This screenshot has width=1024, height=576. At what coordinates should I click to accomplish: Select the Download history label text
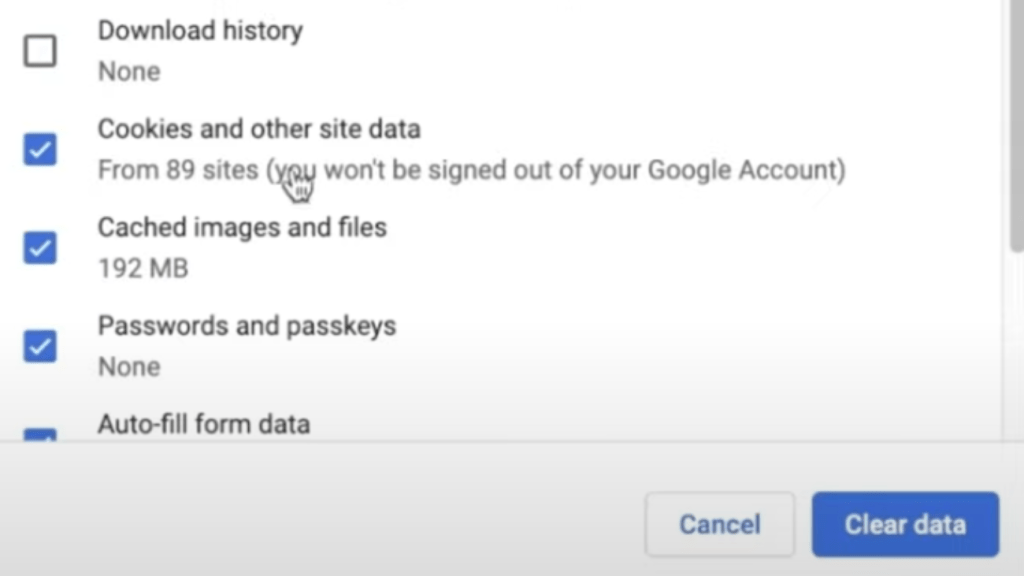tap(200, 31)
